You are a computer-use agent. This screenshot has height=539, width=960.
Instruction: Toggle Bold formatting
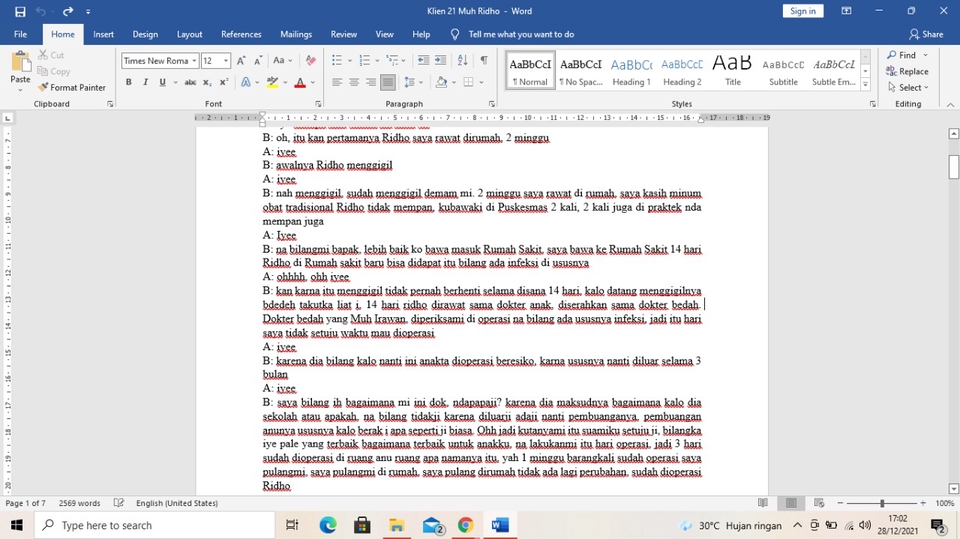129,82
